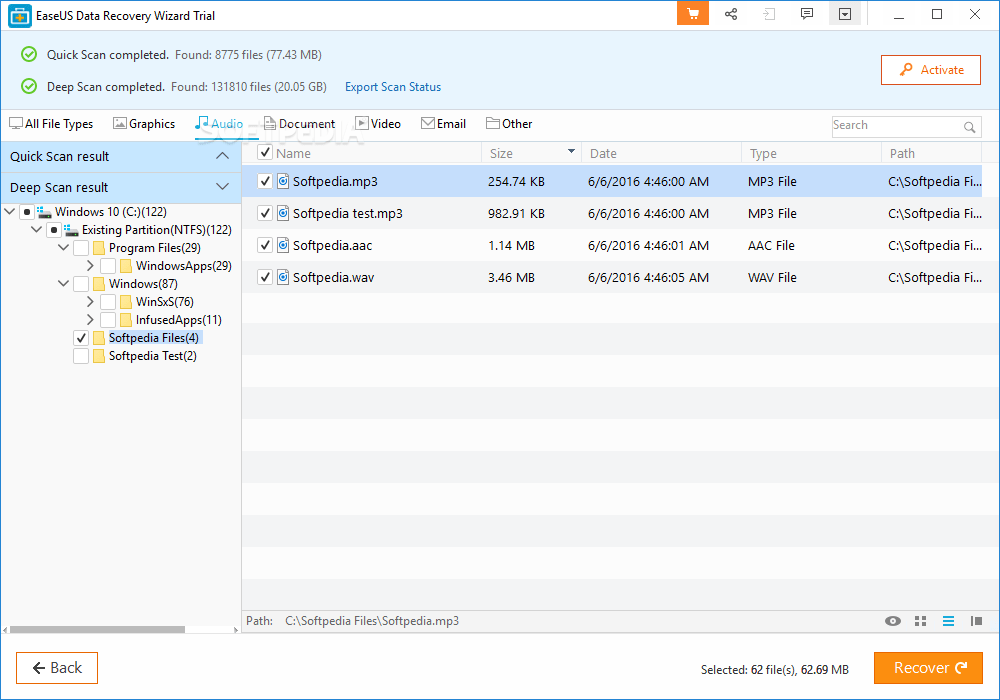
Task: Collapse the Quick Scan result section
Action: [223, 156]
